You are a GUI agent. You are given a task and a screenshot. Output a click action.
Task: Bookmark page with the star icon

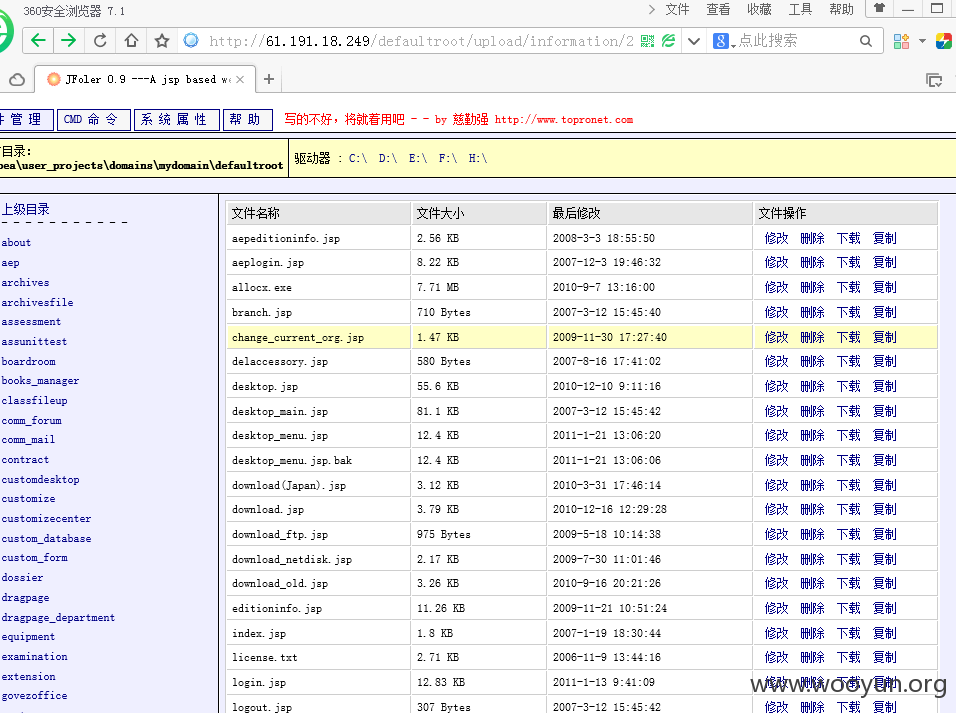[x=162, y=41]
